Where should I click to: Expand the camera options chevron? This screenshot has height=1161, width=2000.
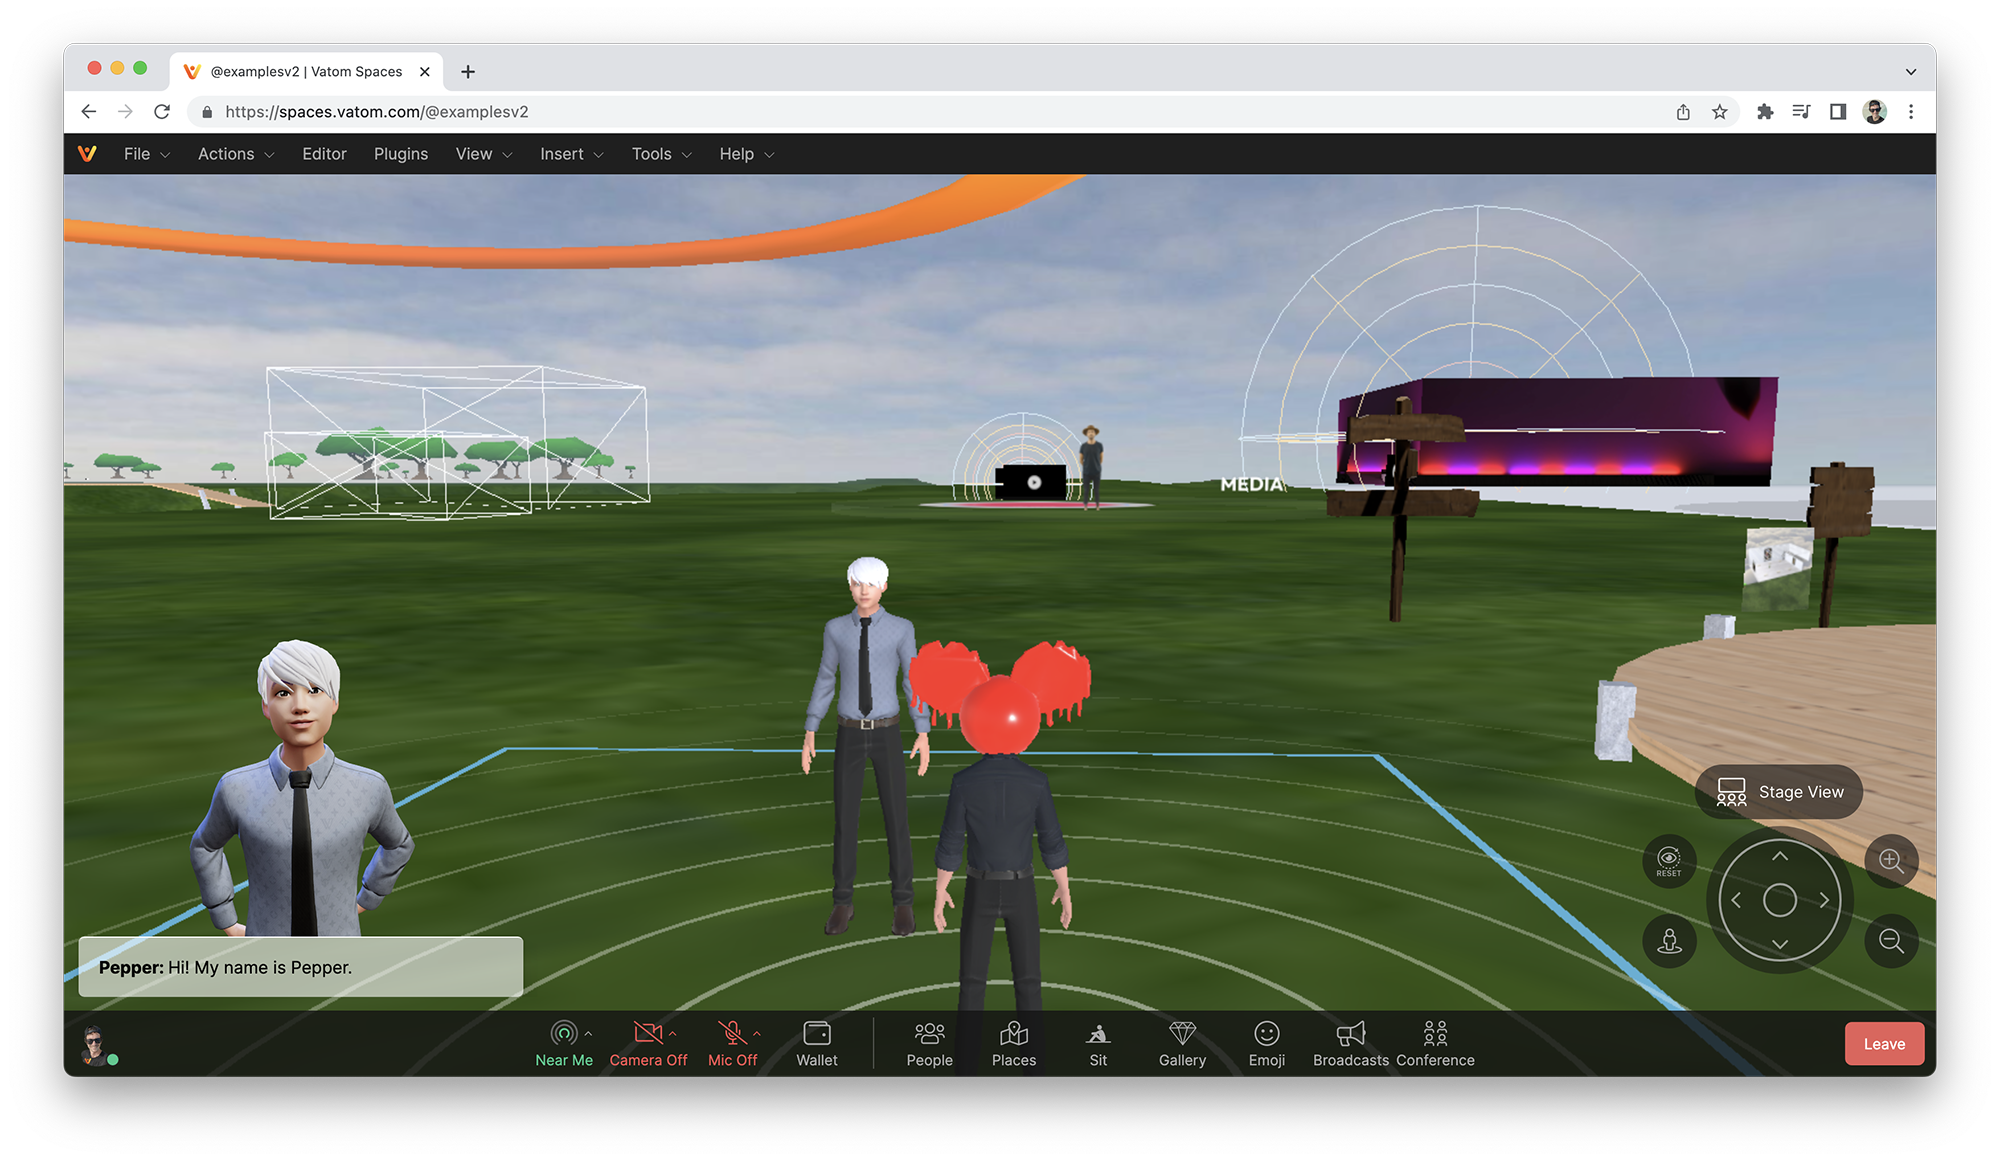pos(673,1034)
